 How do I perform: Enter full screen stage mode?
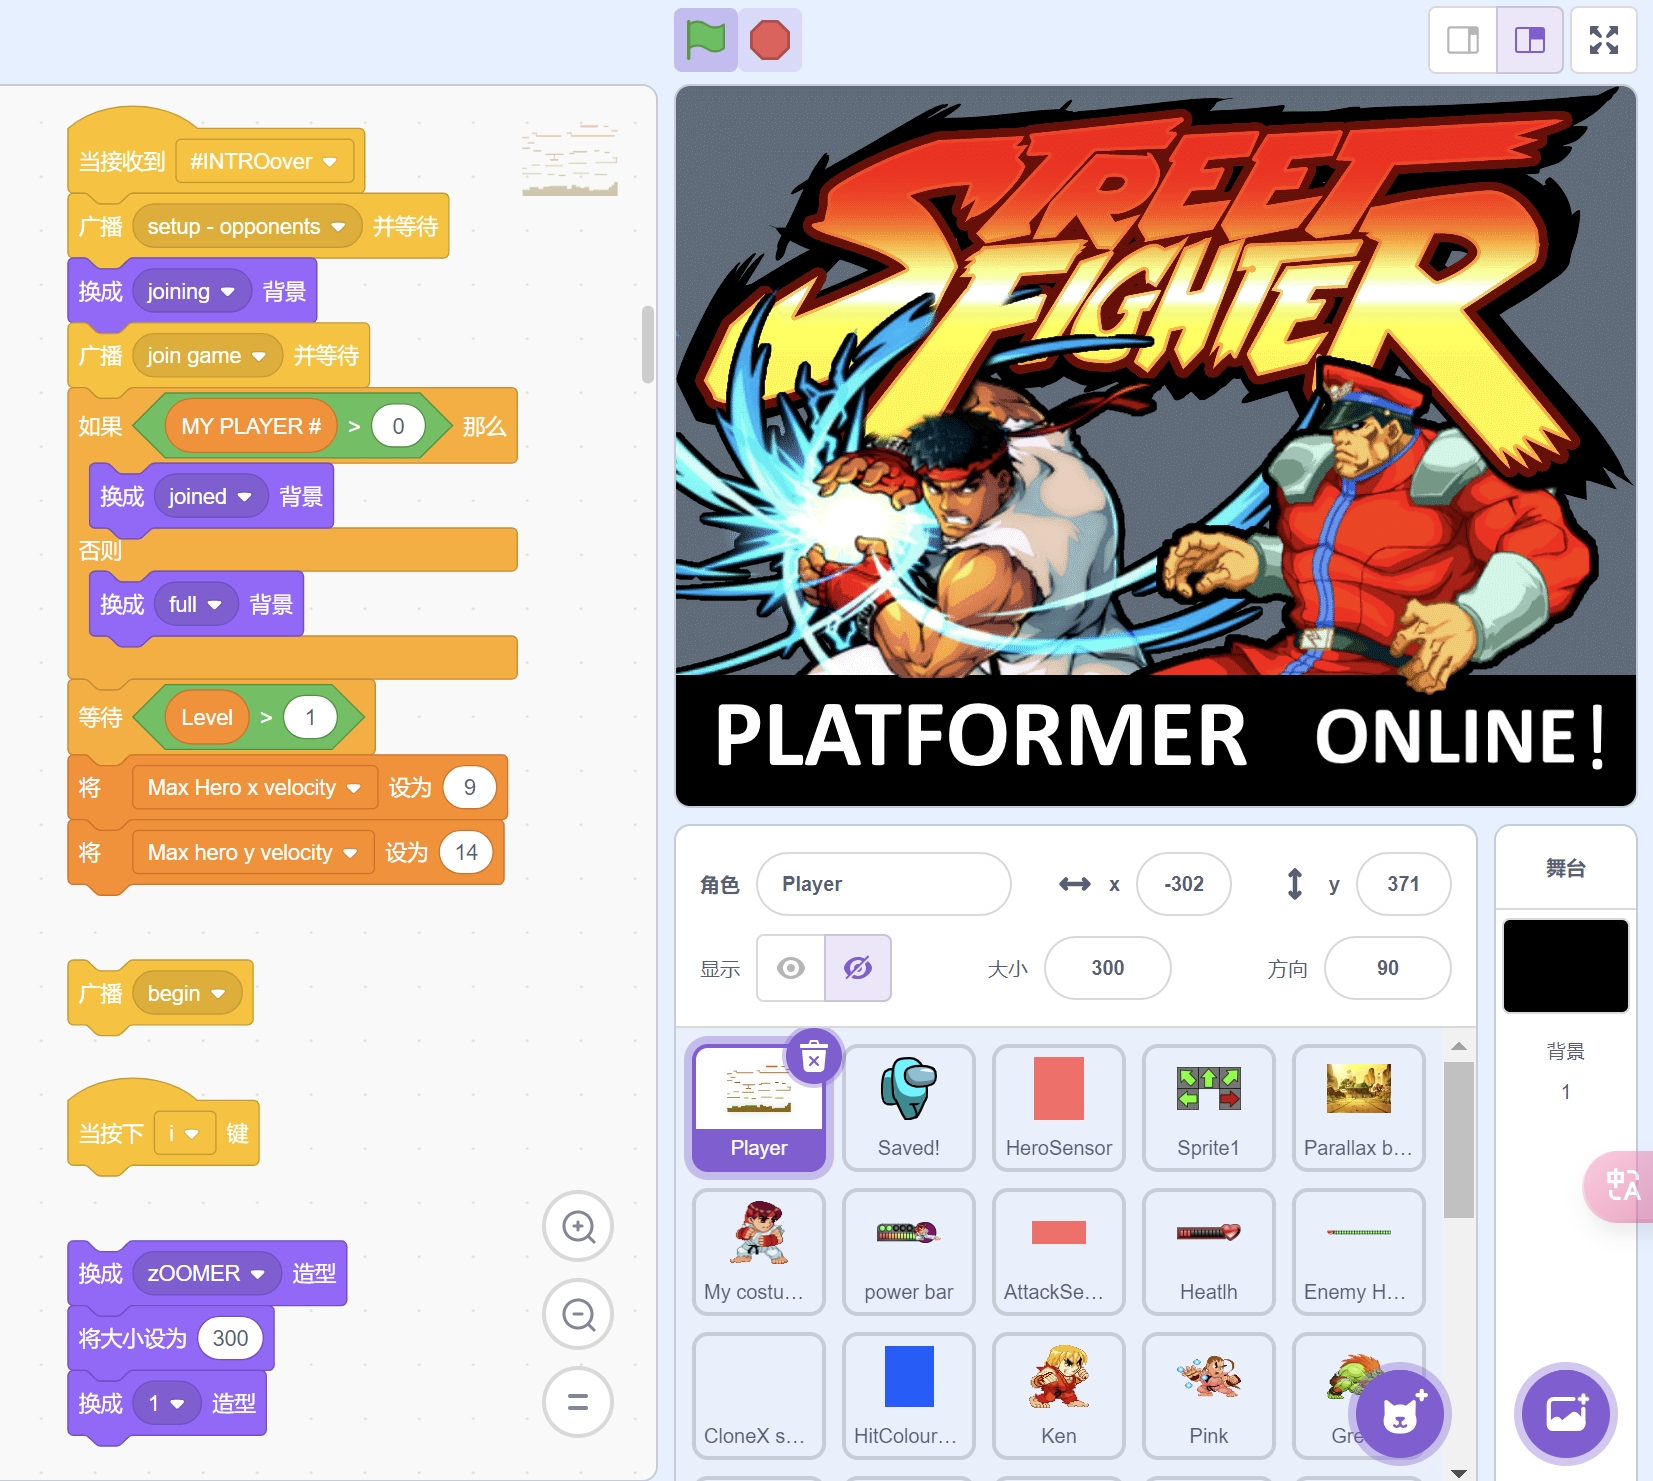tap(1604, 40)
